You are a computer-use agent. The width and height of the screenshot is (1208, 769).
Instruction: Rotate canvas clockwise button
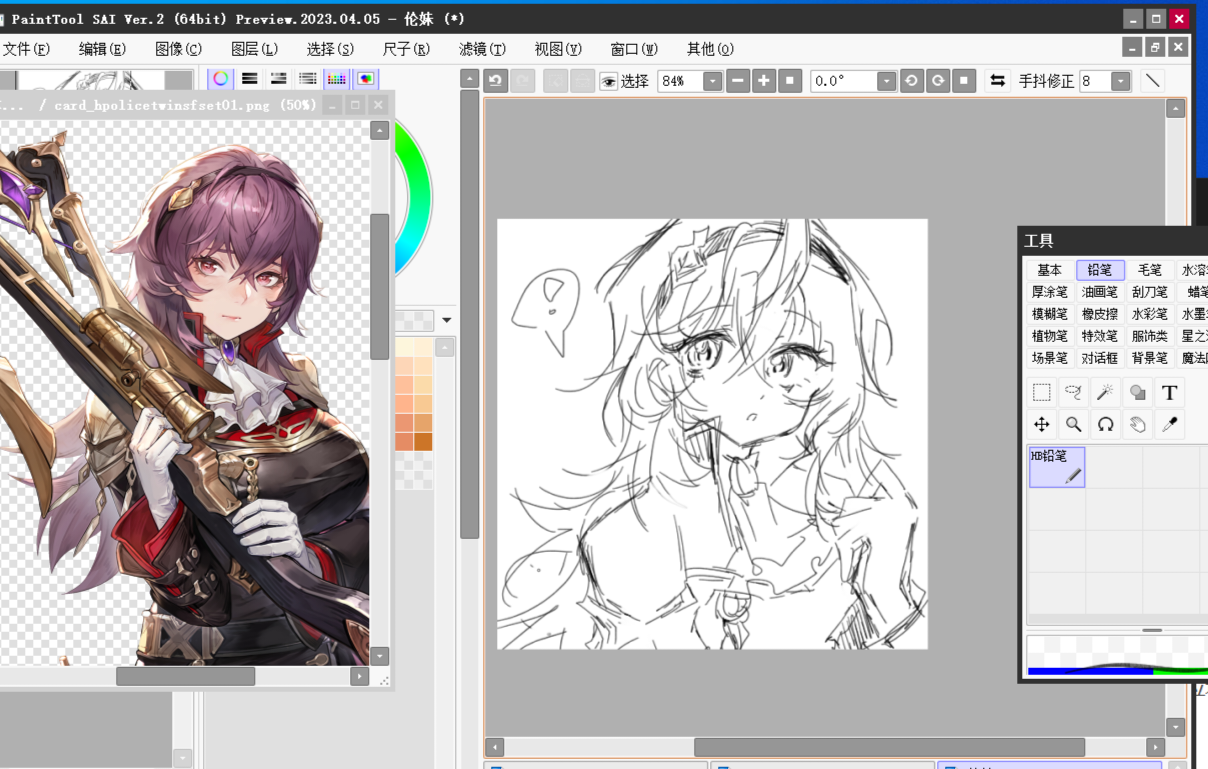[937, 81]
